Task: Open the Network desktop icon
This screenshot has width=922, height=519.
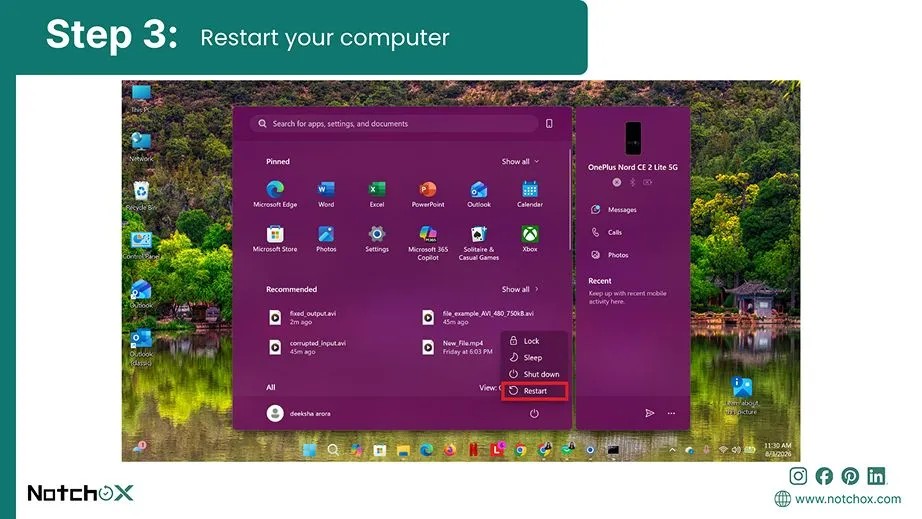Action: click(141, 147)
